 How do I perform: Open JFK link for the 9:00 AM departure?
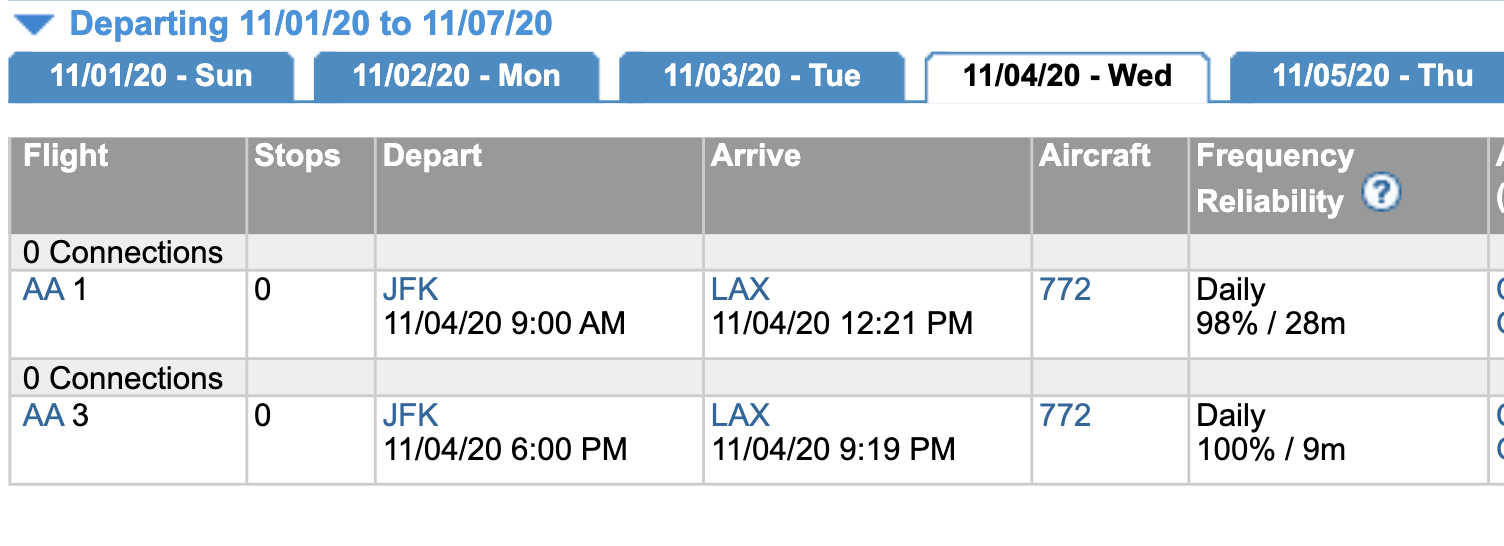coord(410,290)
